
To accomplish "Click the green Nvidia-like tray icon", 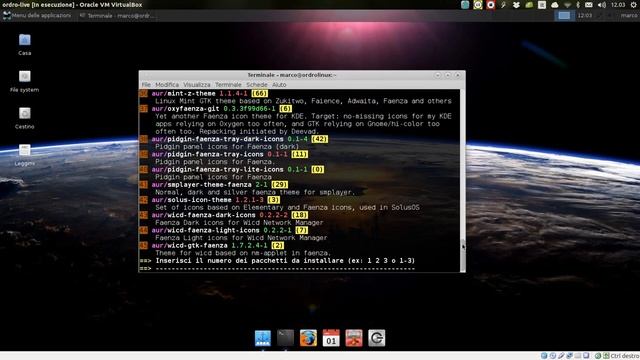I will 529,5.
